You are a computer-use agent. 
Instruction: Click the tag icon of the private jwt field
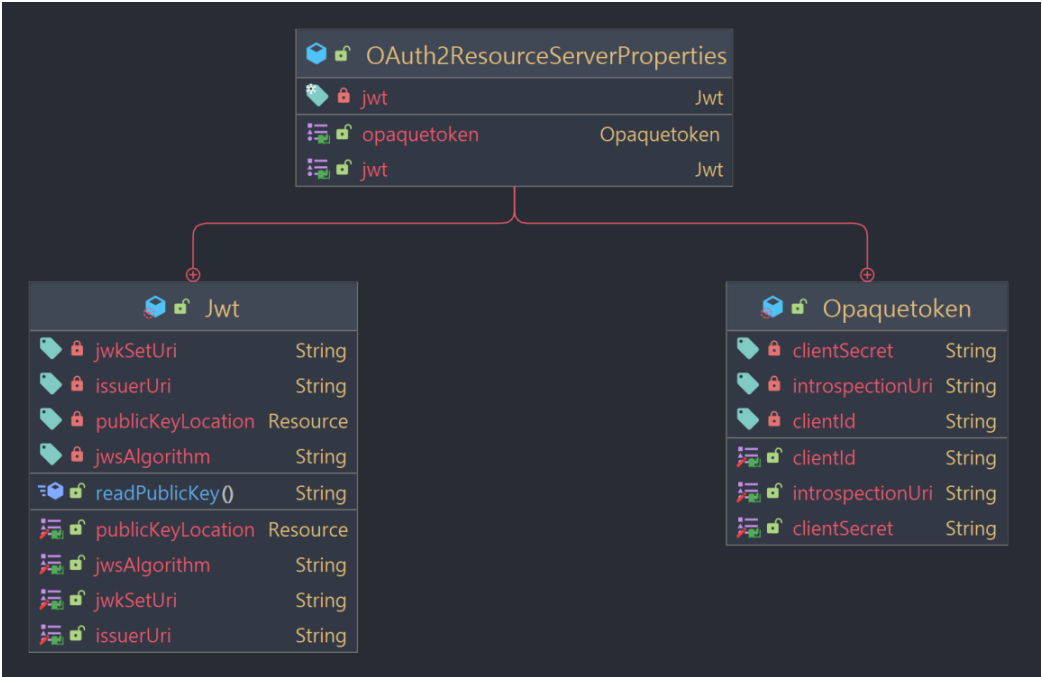[317, 96]
